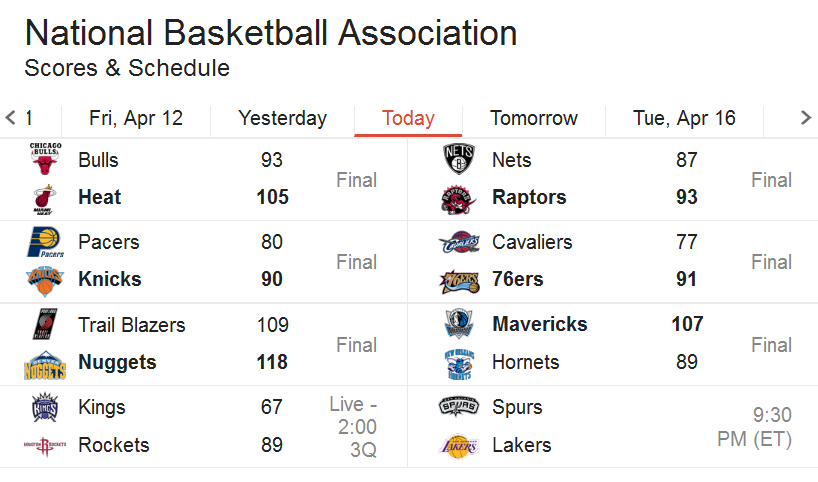Click the Trail Blazers team name
Image resolution: width=818 pixels, height=482 pixels.
pyautogui.click(x=131, y=325)
